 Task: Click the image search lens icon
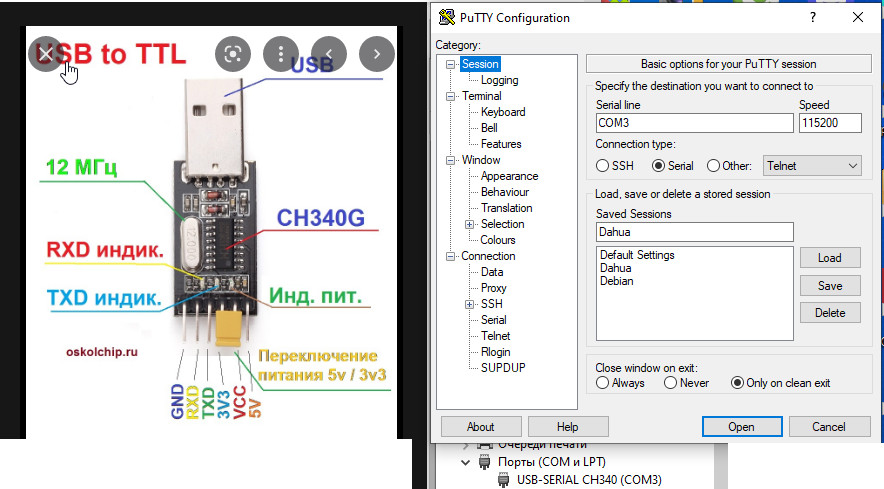pos(232,53)
